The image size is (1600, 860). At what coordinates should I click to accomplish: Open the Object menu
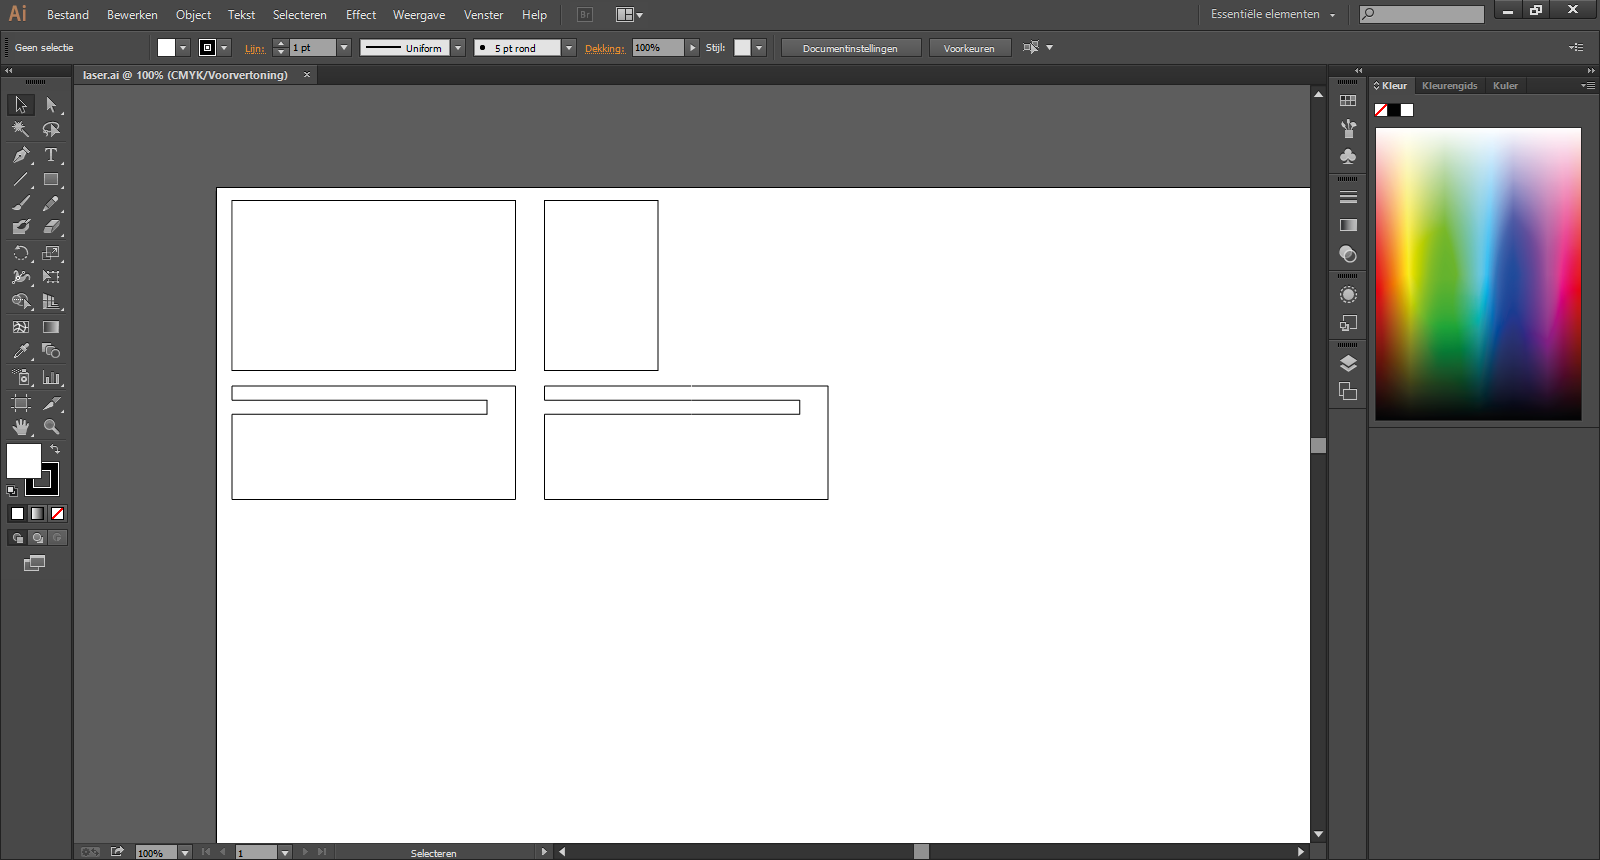(x=193, y=15)
